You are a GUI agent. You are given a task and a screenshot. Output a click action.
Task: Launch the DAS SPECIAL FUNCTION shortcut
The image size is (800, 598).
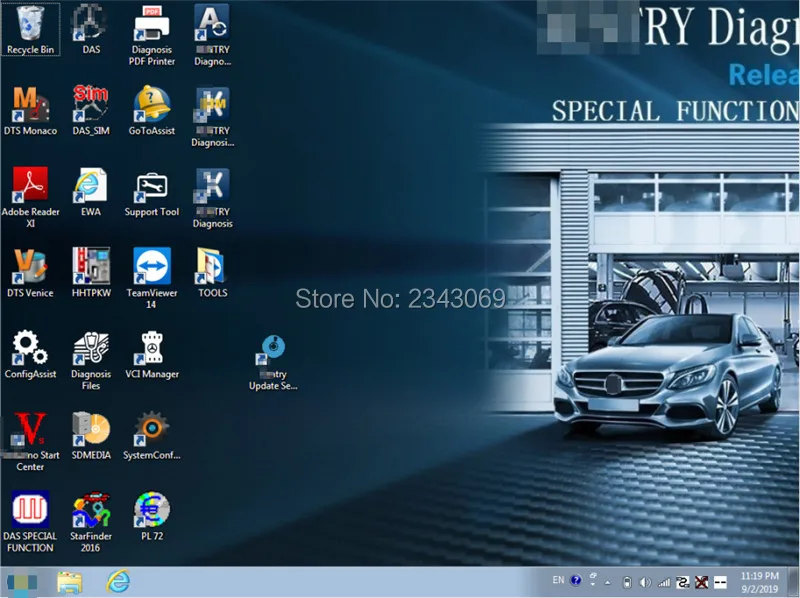pyautogui.click(x=31, y=511)
